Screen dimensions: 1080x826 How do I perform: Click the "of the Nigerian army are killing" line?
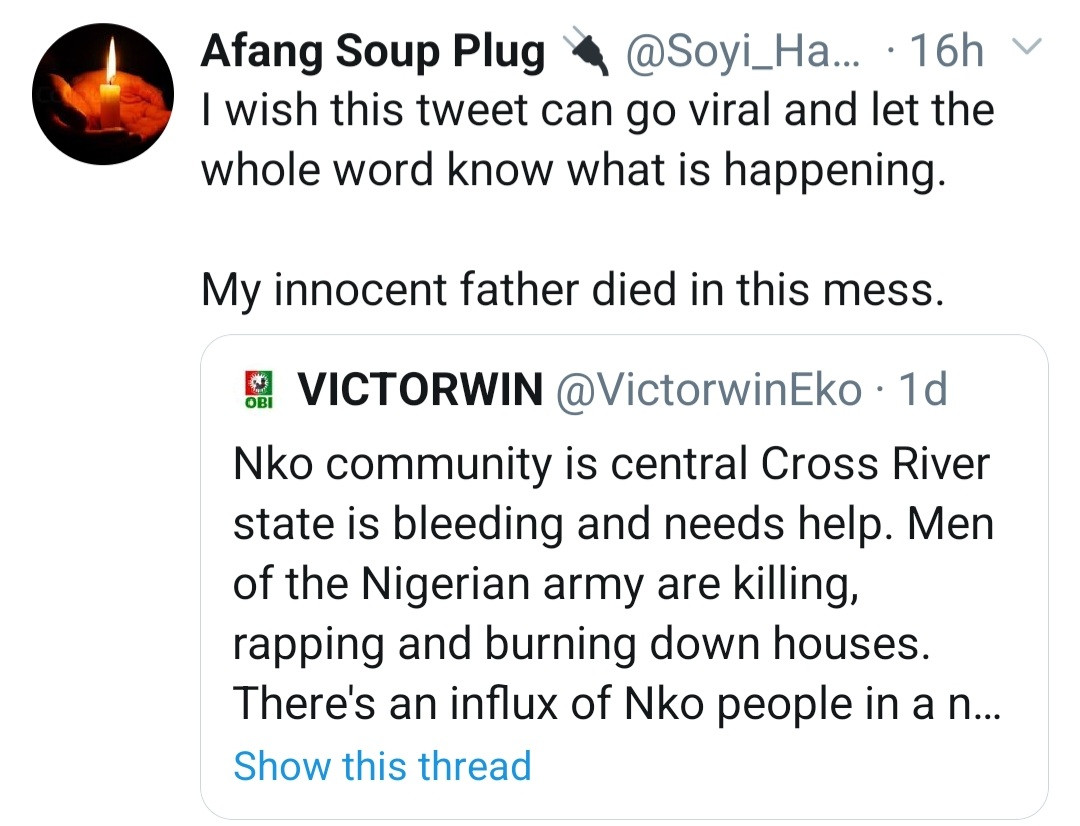coord(546,584)
